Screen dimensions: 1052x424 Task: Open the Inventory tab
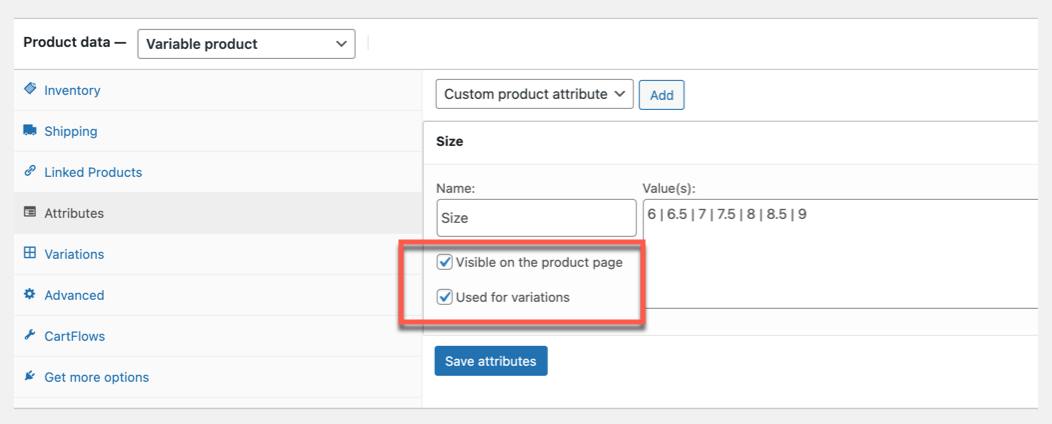72,90
